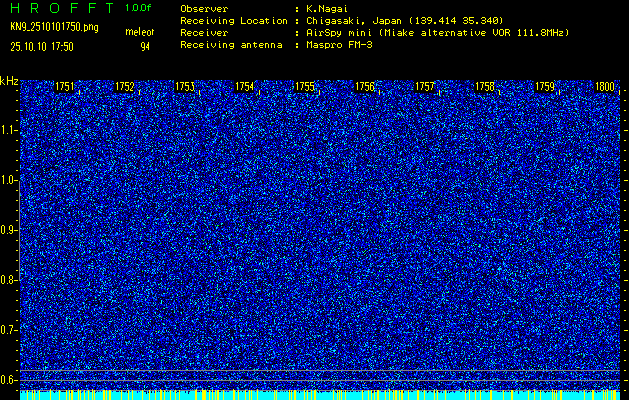
Task: Click the kHz axis unit label
Action: [x=9, y=81]
